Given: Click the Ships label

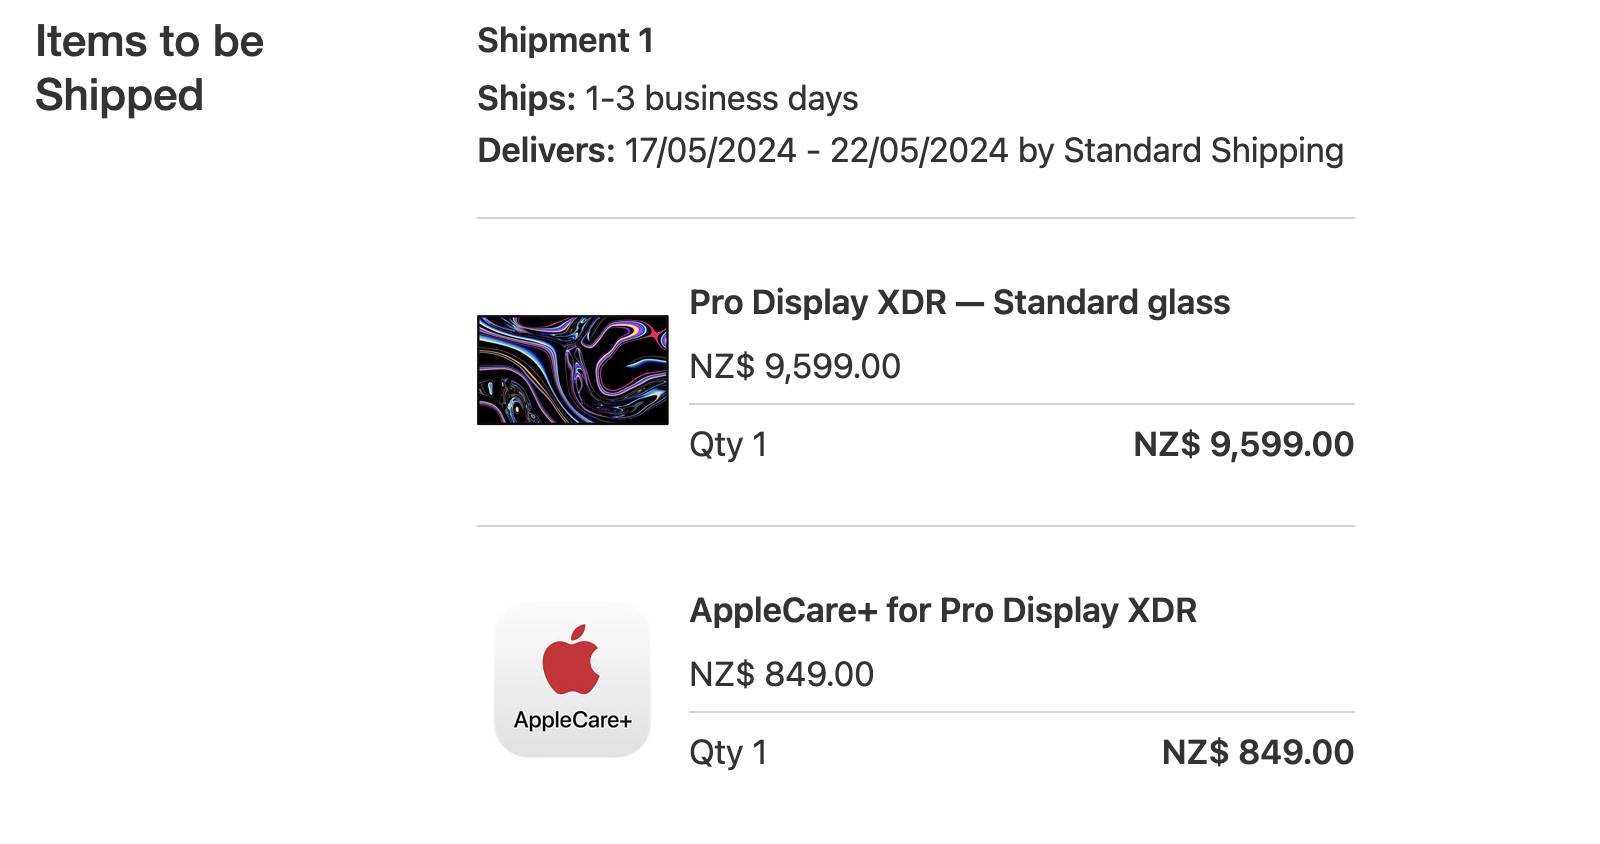Looking at the screenshot, I should tap(526, 98).
